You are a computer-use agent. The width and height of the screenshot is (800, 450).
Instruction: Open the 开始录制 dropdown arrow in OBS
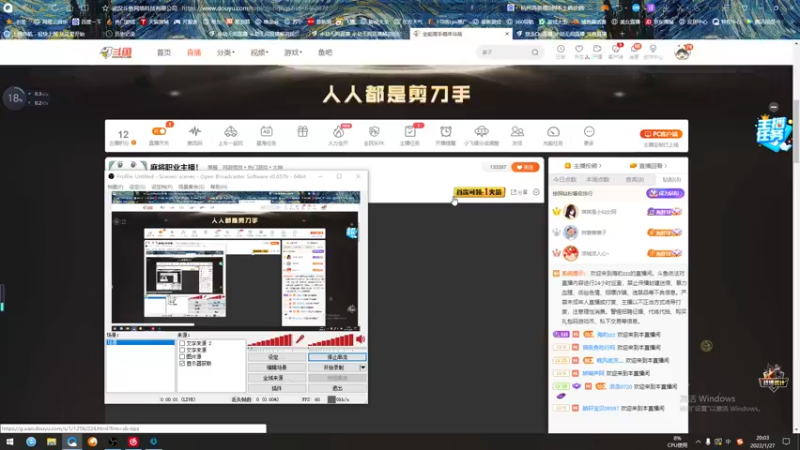coord(363,367)
